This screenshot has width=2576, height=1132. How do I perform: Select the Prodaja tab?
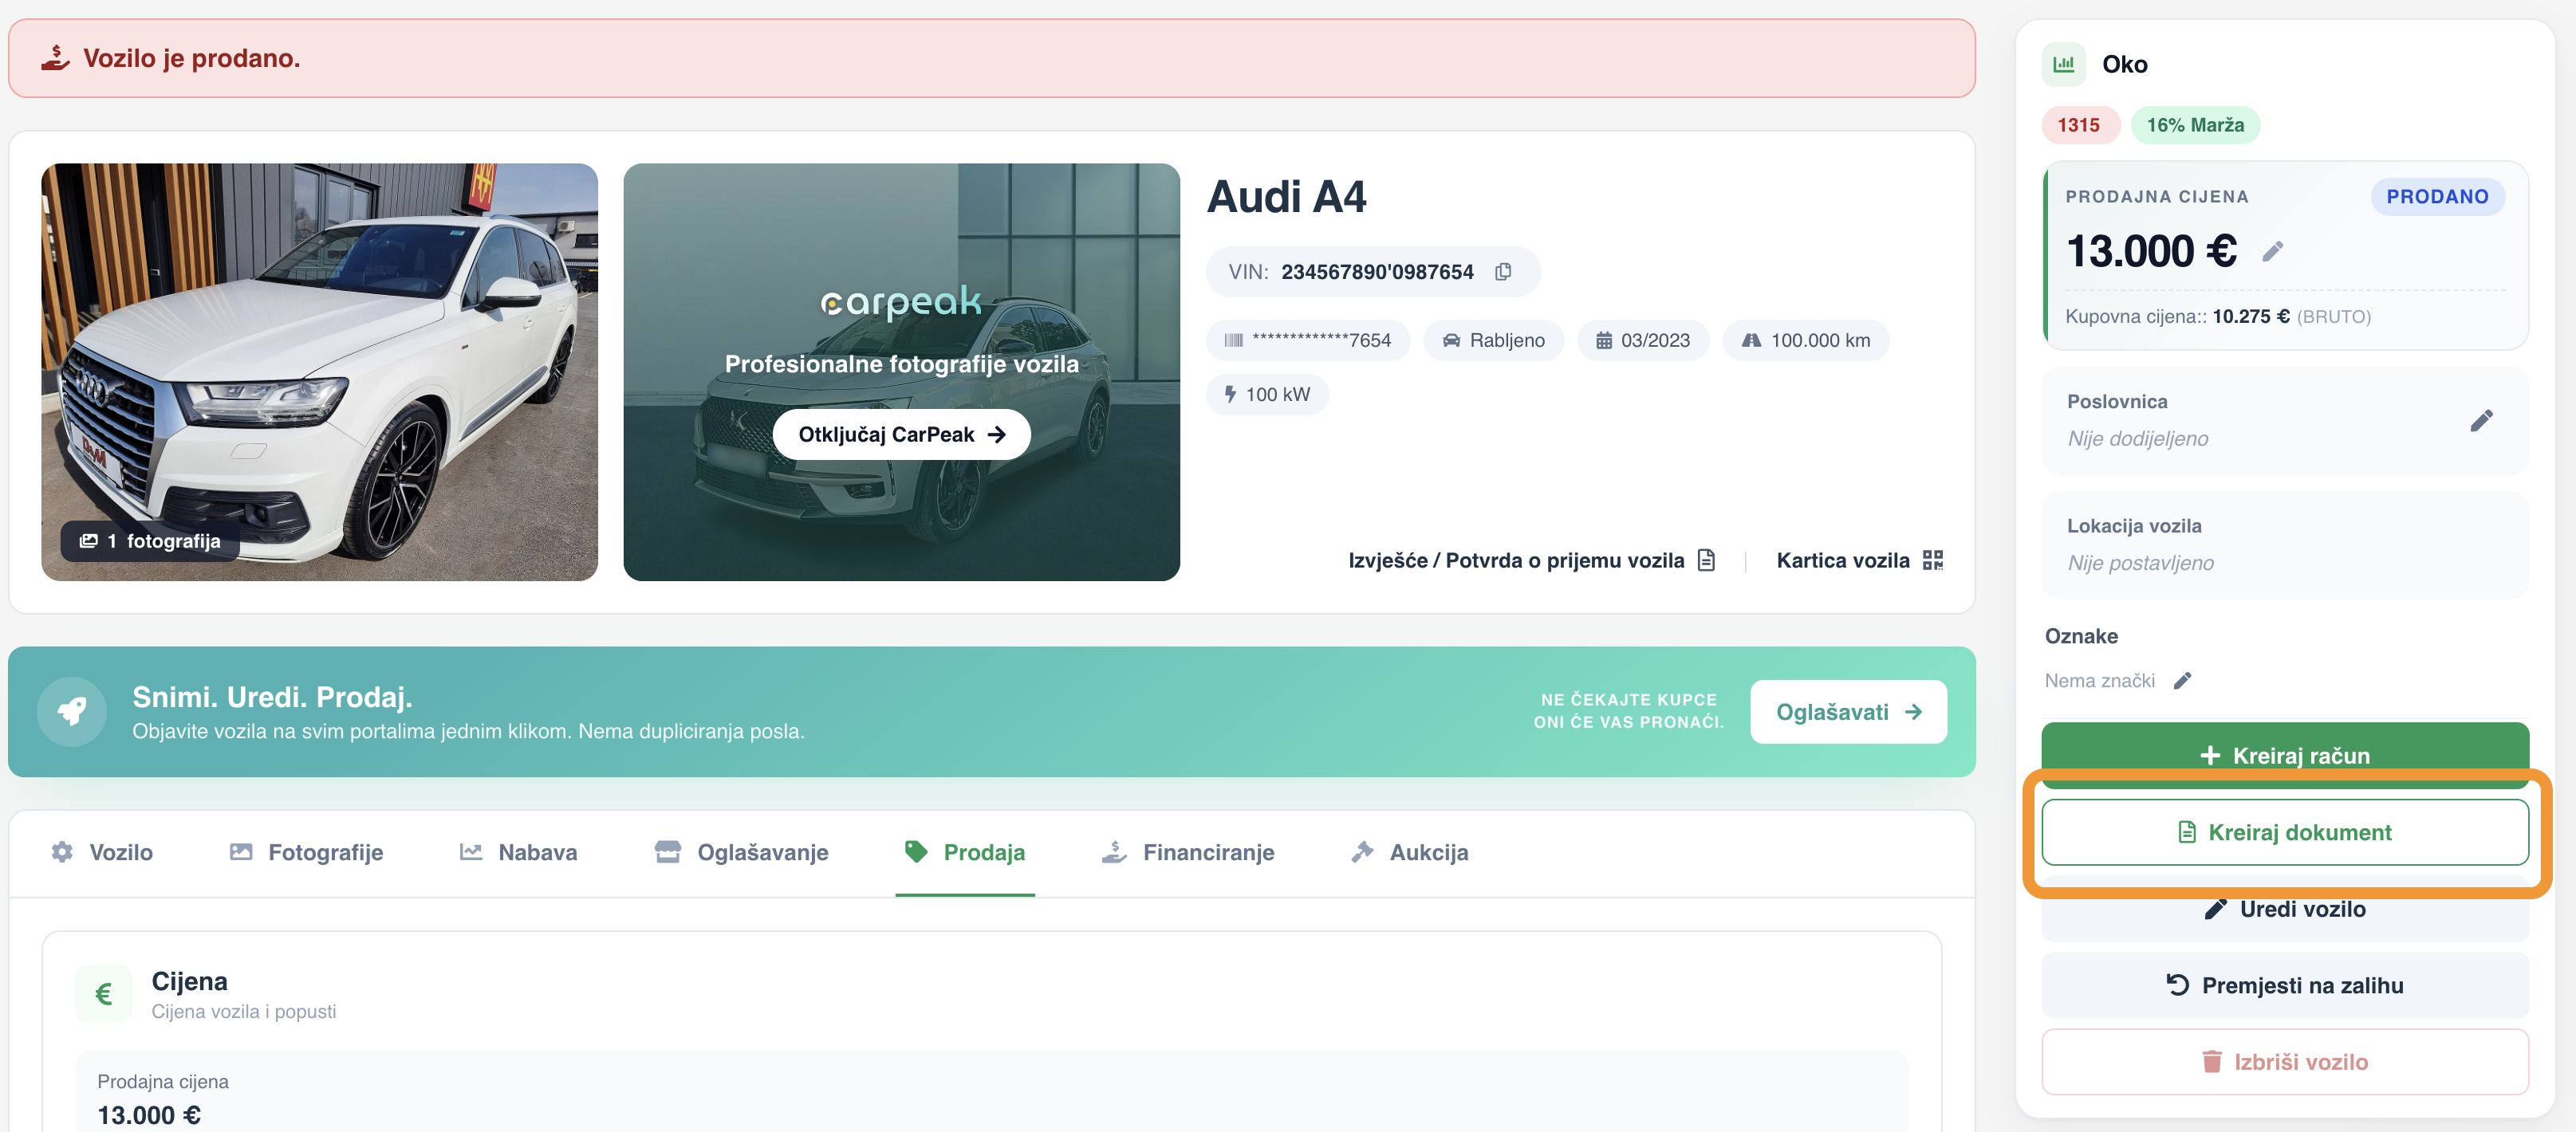click(x=965, y=852)
